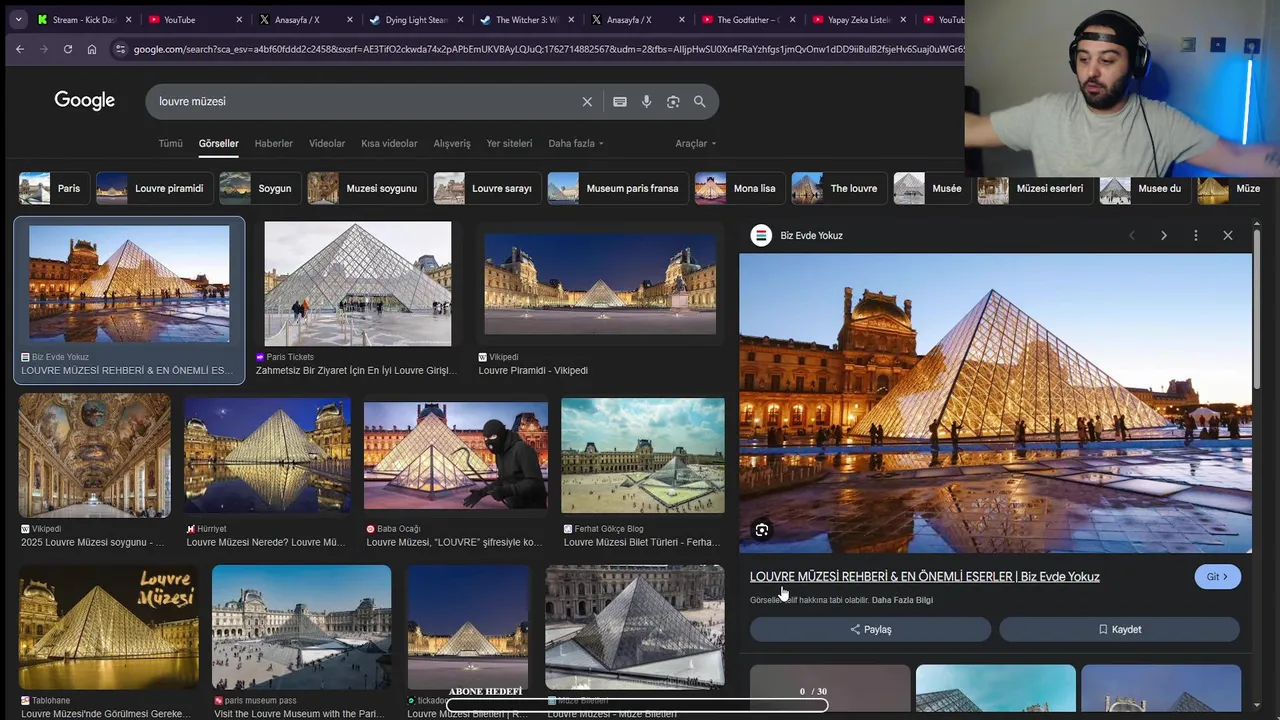1280x720 pixels.
Task: Expand the Araçlar tools dropdown
Action: tap(695, 143)
